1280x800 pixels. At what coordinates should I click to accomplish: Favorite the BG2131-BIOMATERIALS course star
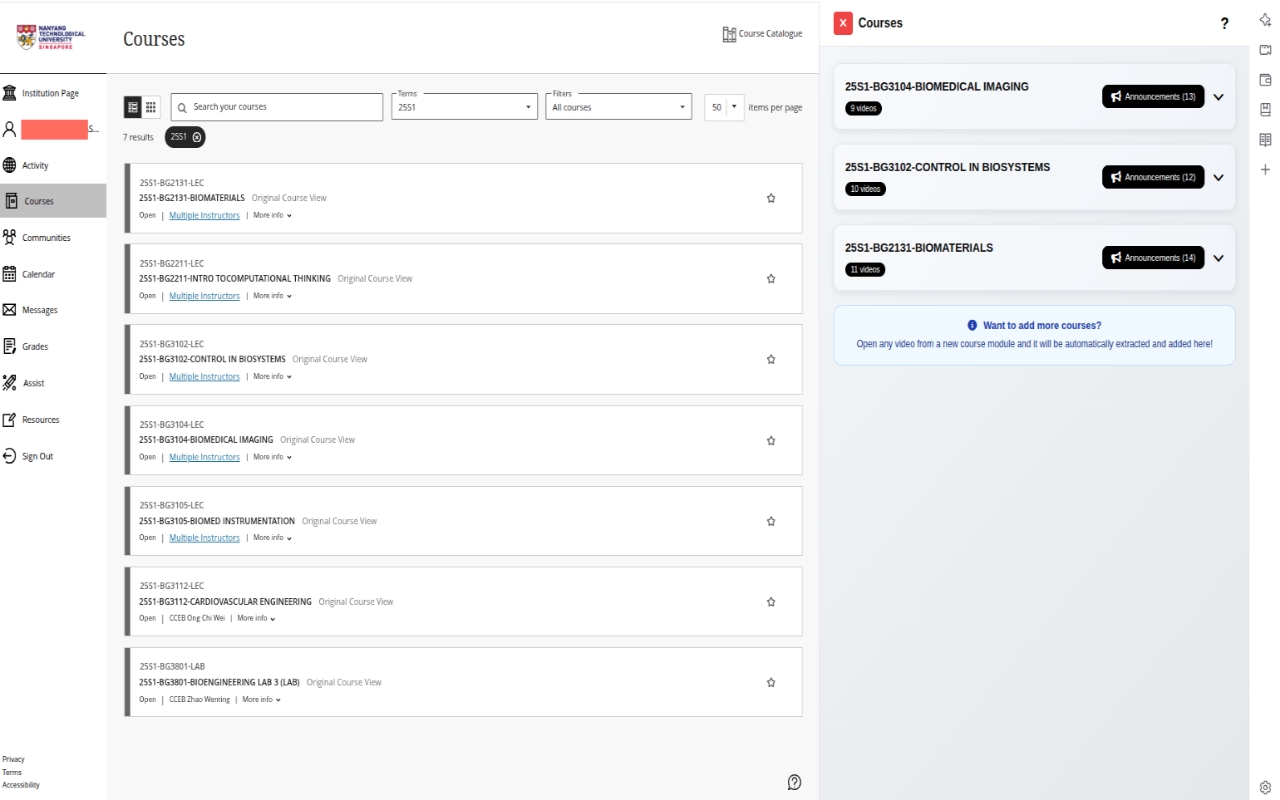tap(771, 198)
